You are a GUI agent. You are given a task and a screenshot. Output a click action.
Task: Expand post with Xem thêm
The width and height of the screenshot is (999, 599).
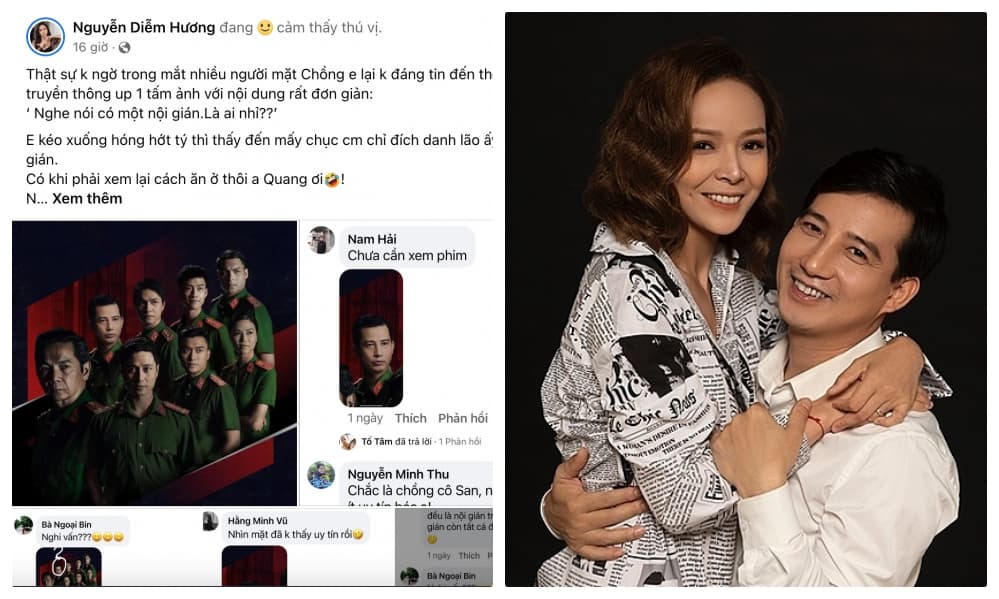87,198
